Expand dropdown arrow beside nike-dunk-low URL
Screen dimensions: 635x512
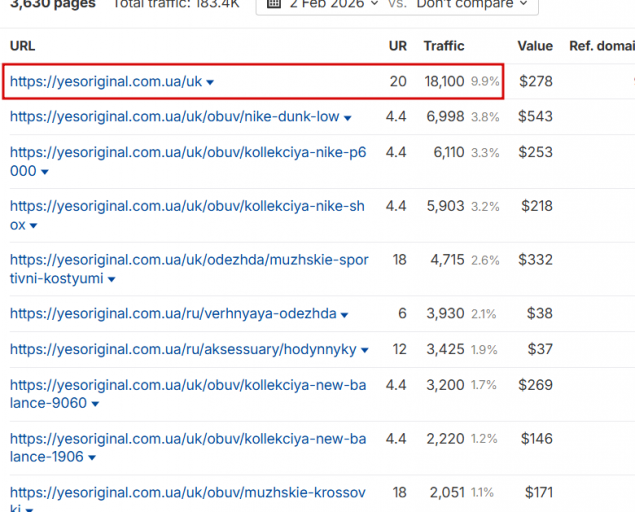[347, 118]
